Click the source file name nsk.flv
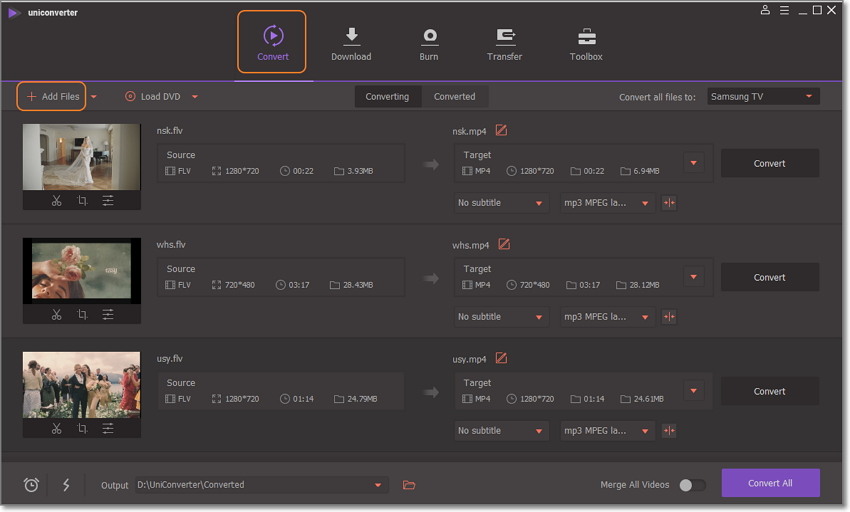 point(170,131)
